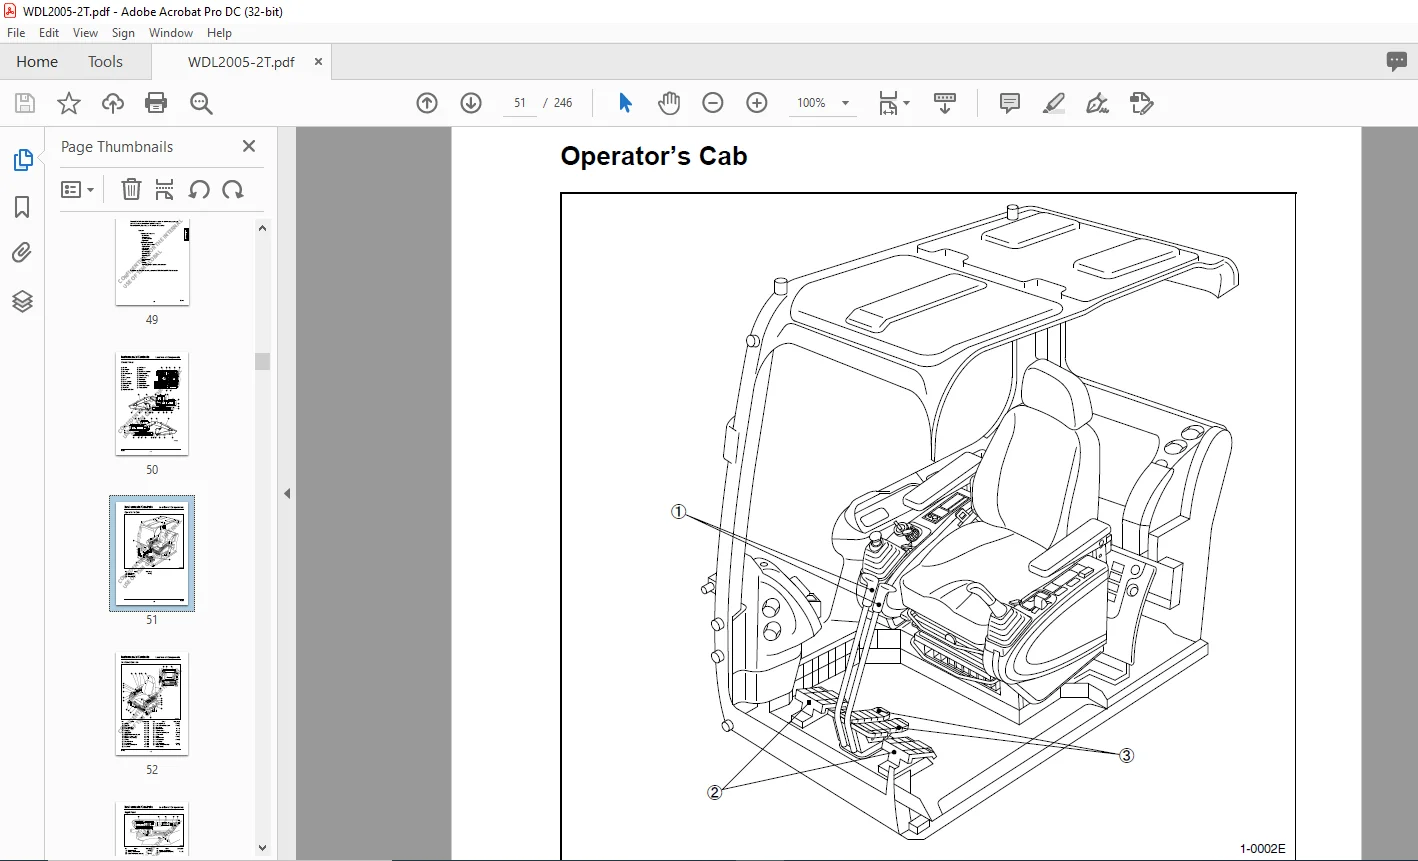Open the File menu

click(16, 33)
